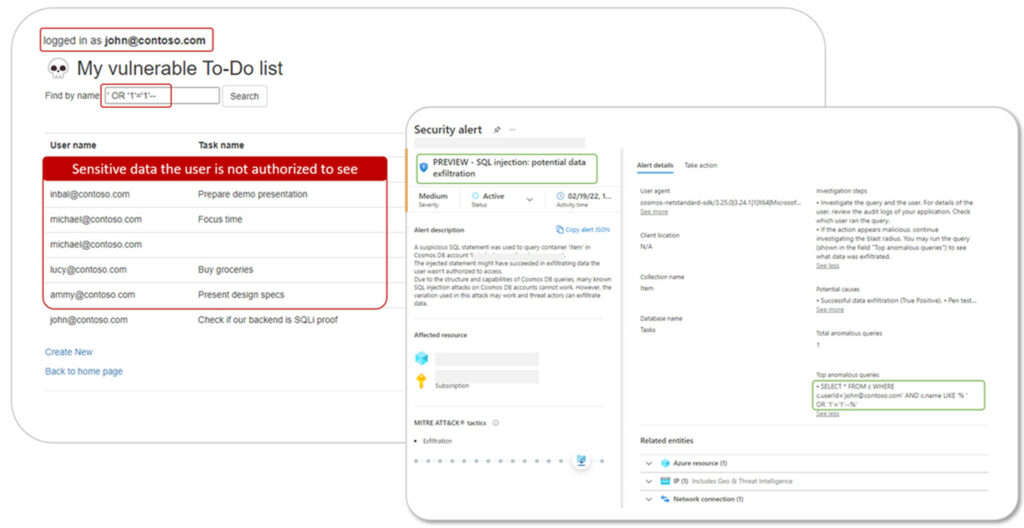Click the Cosmos DB resource cube icon

pyautogui.click(x=422, y=358)
